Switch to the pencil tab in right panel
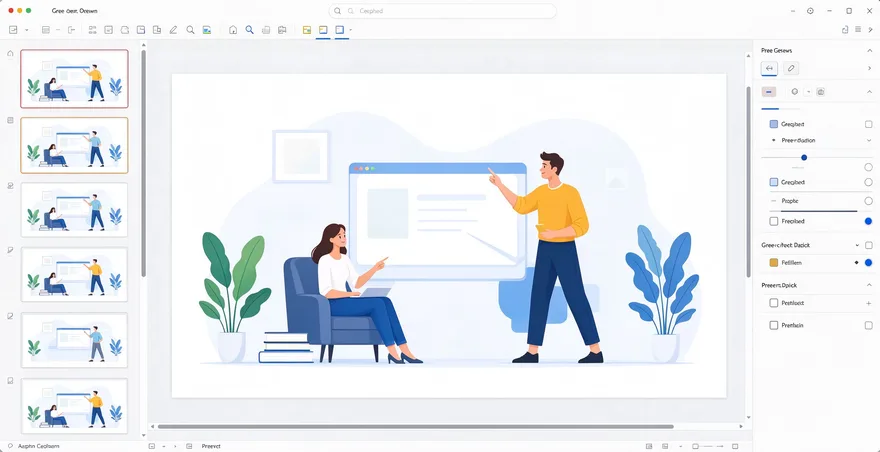880x452 pixels. pos(791,68)
